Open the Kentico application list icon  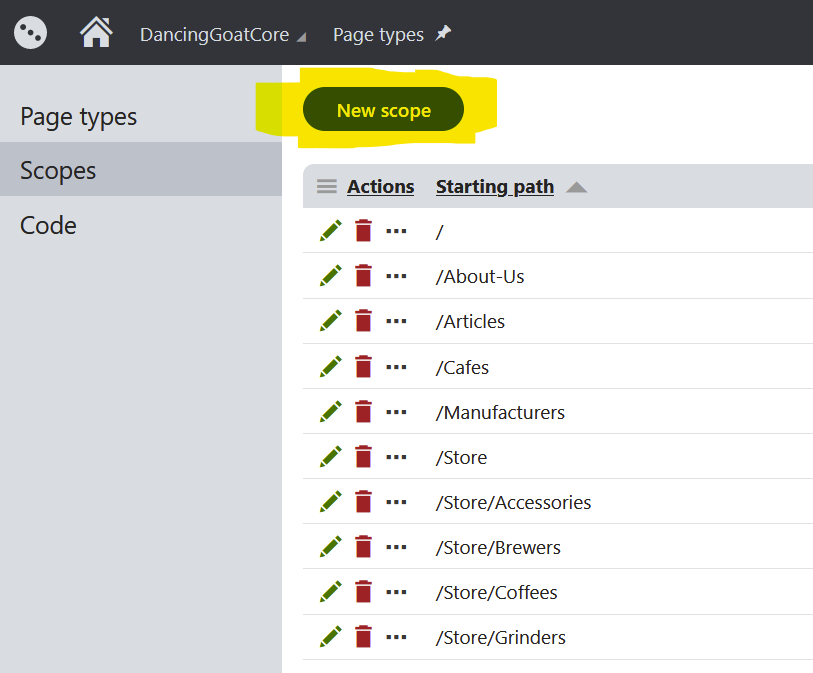coord(30,33)
